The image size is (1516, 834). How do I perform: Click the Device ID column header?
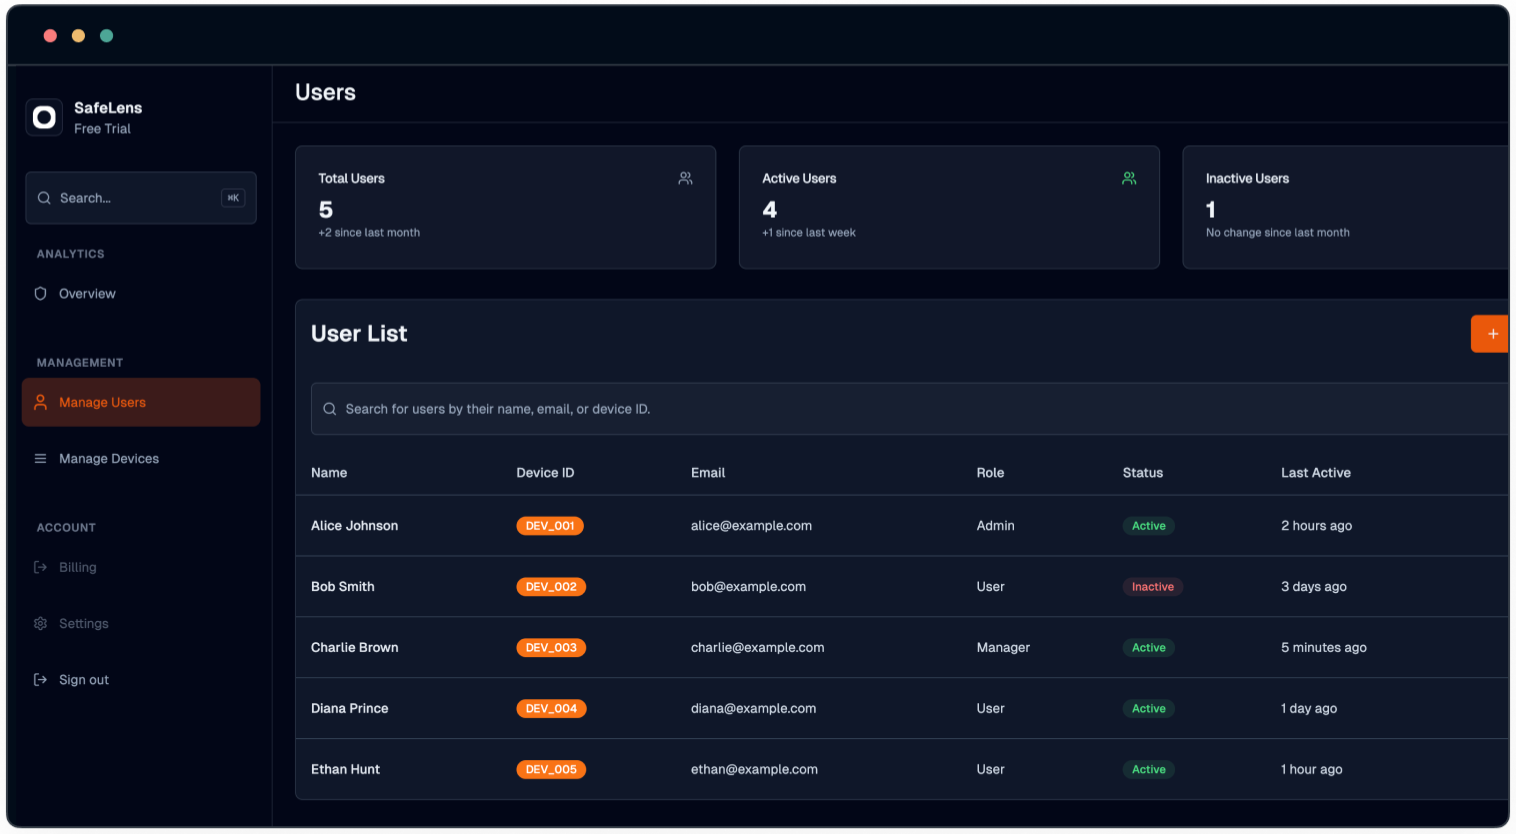click(x=545, y=473)
